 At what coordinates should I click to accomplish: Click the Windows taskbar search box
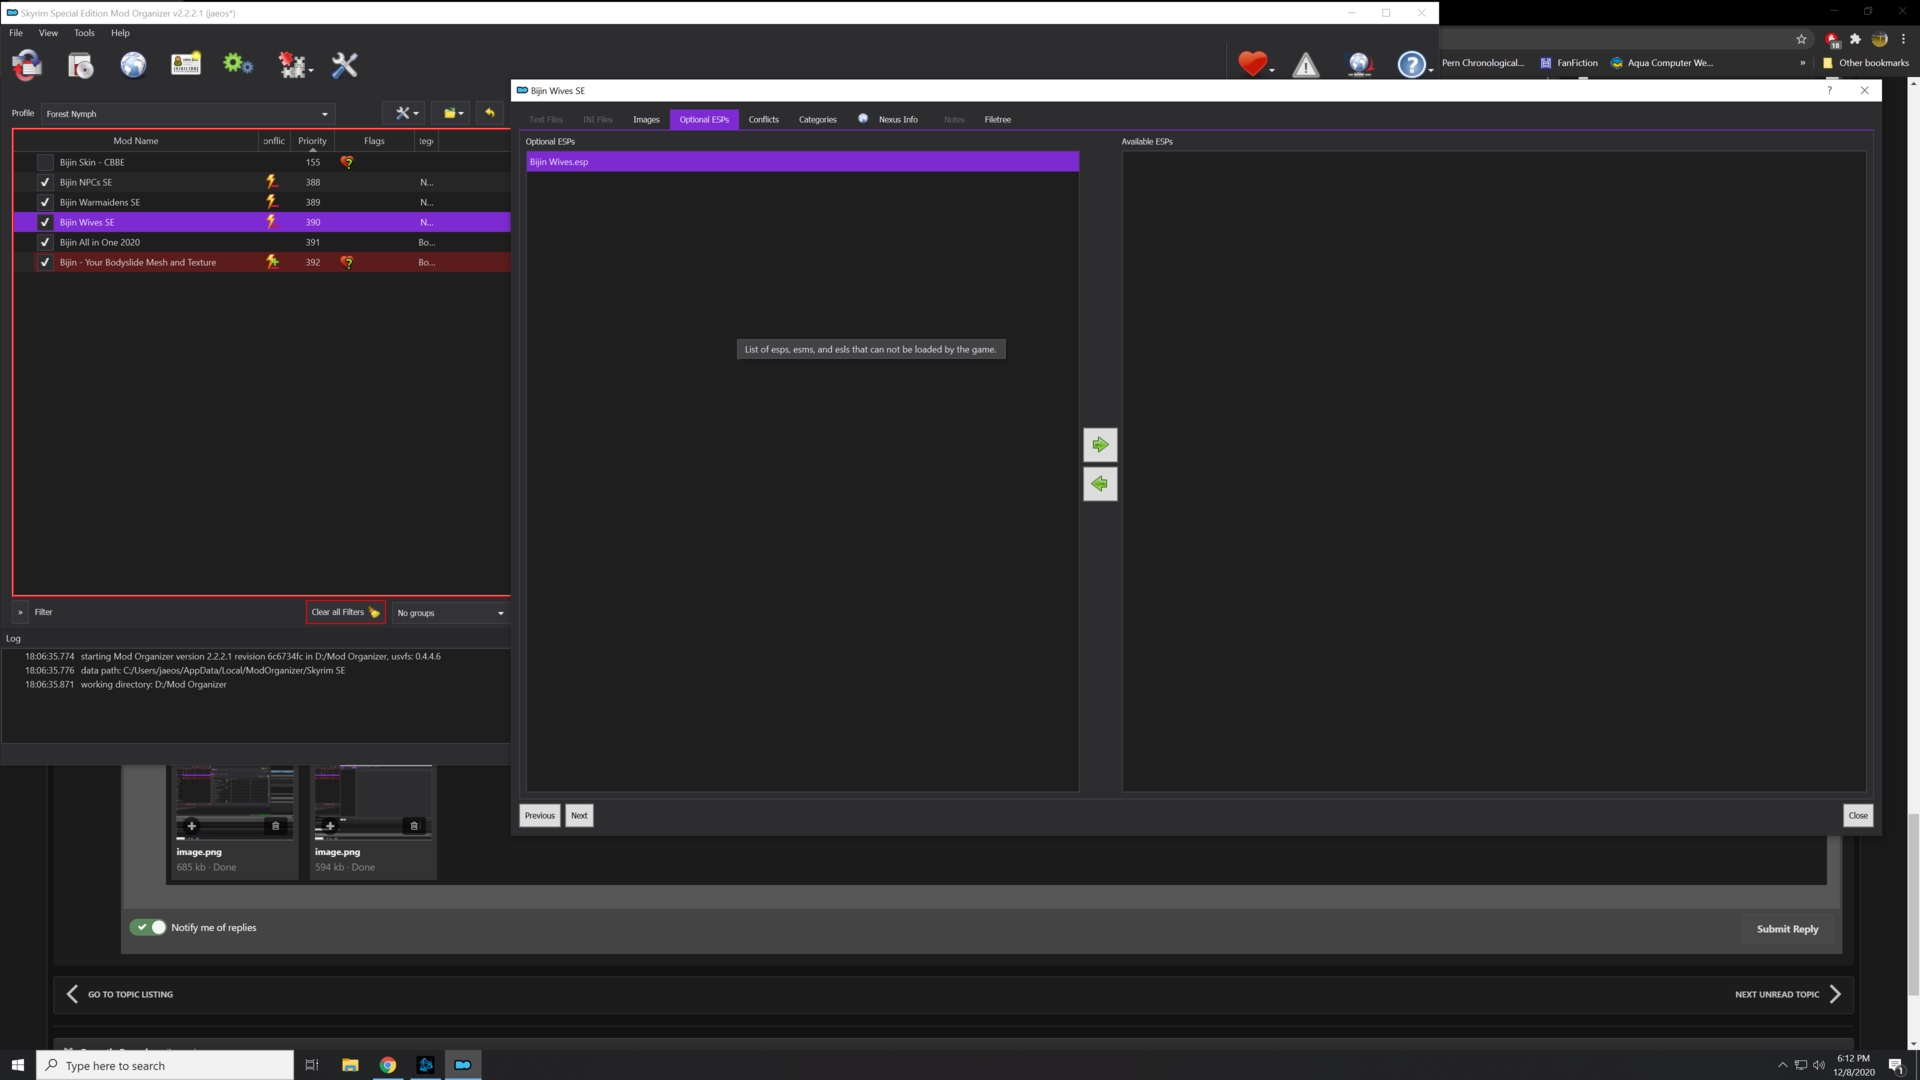166,1065
